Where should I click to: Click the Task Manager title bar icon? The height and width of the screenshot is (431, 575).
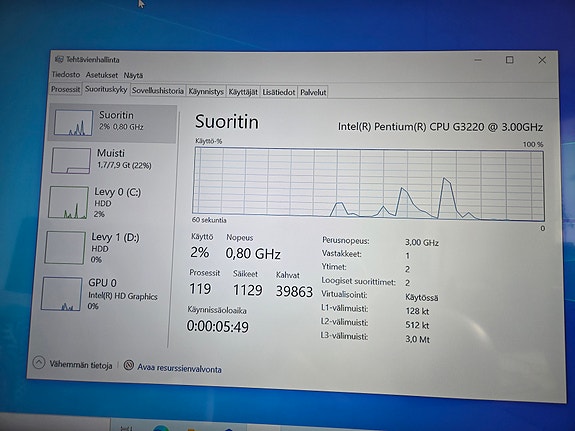pos(59,59)
